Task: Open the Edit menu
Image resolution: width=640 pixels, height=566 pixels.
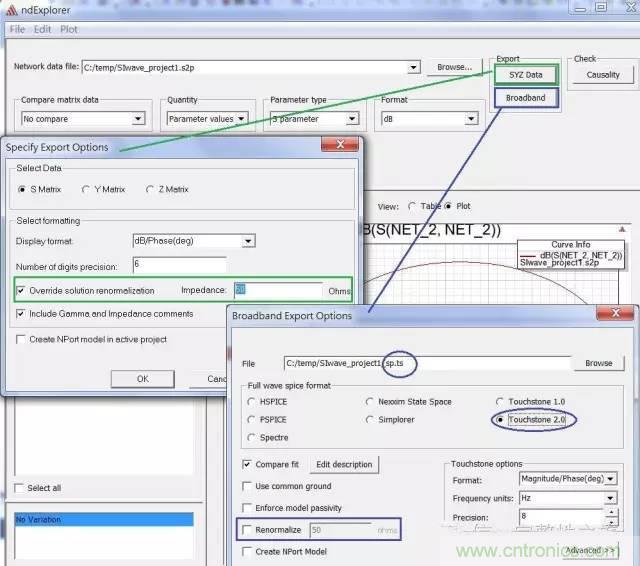Action: pos(42,29)
